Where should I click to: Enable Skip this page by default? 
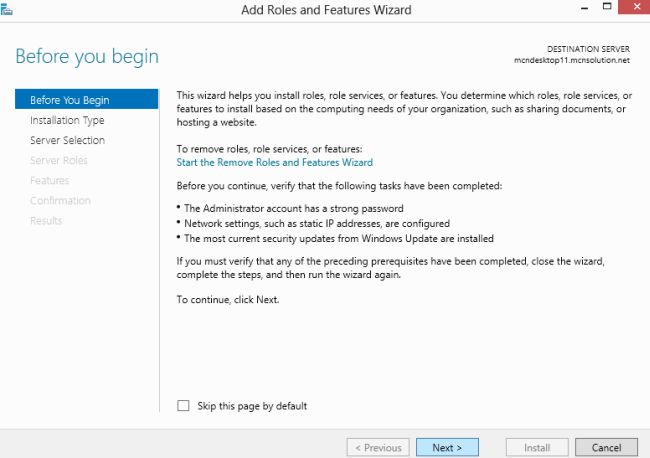pos(183,406)
